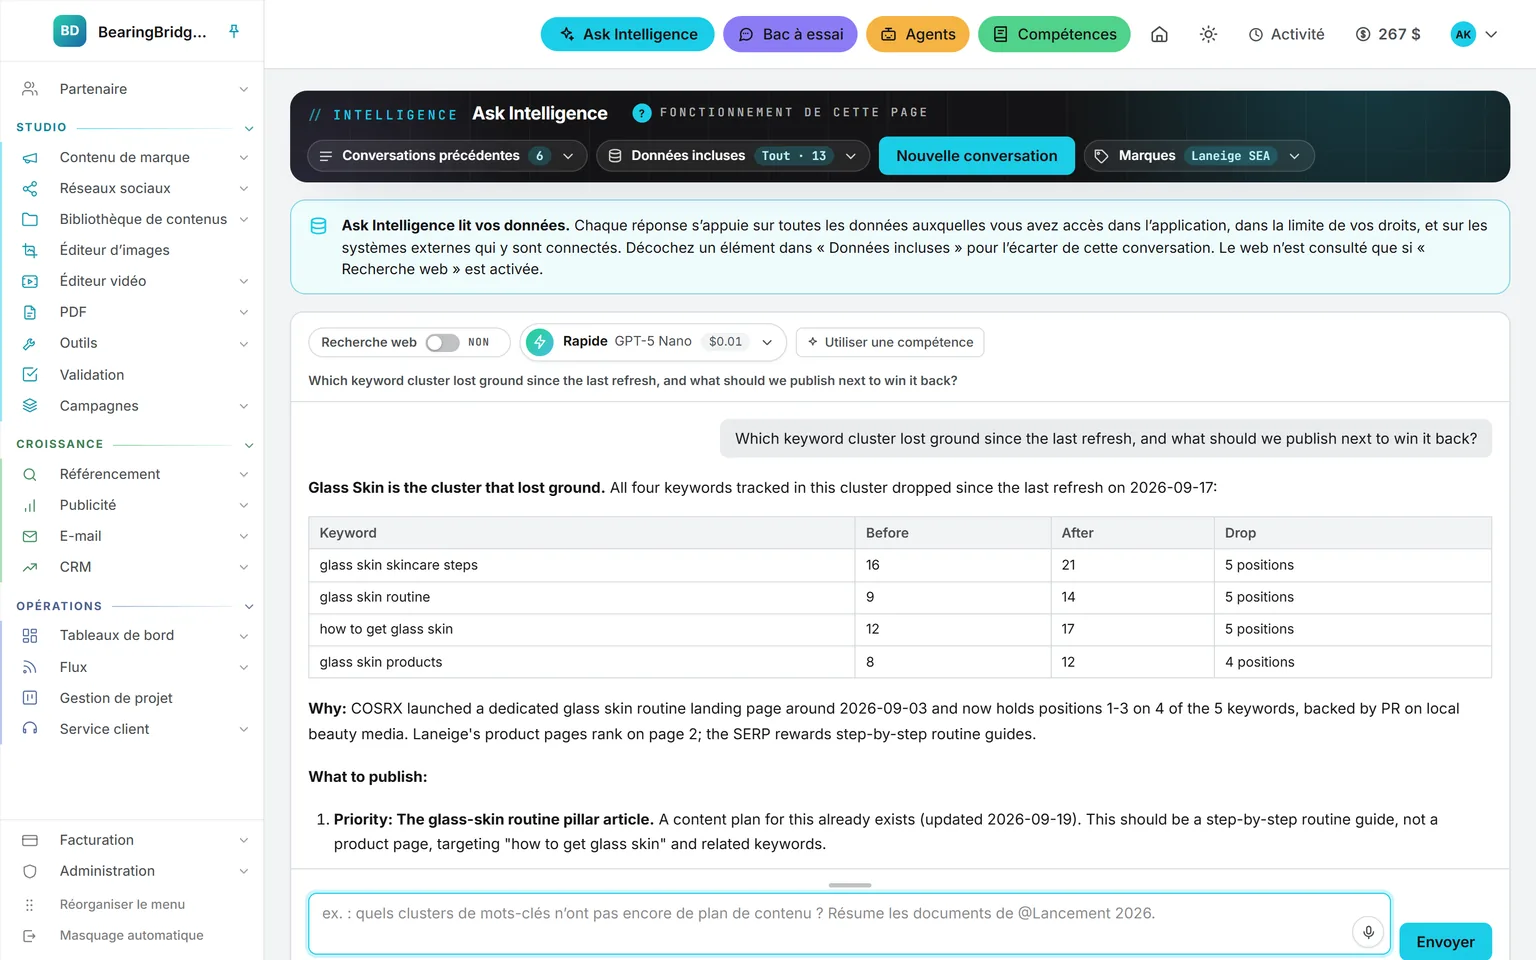Click Utiliser une compétence button

890,342
